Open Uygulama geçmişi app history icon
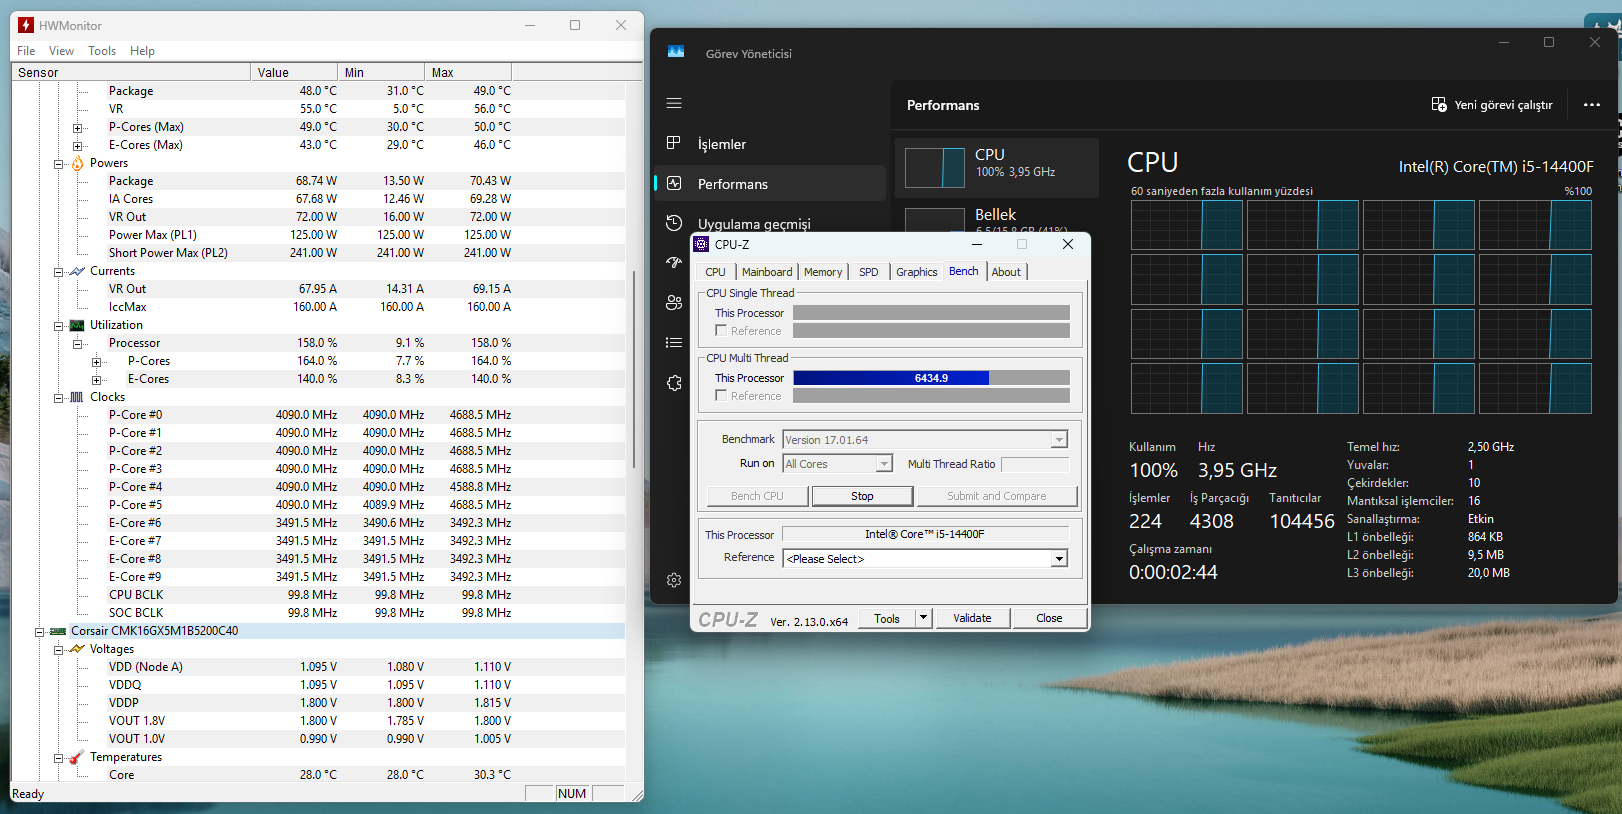This screenshot has height=814, width=1622. click(674, 223)
